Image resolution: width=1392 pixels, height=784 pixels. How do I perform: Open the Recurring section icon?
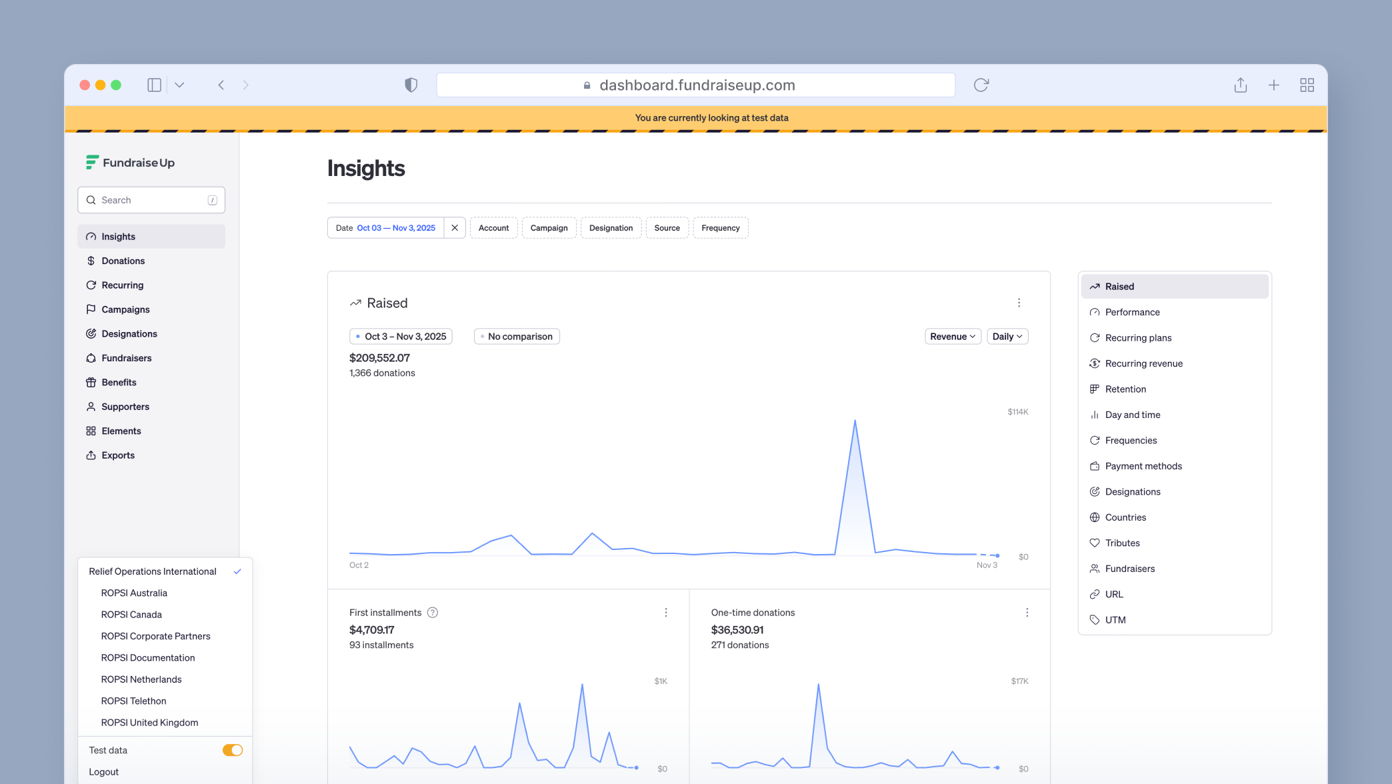(91, 285)
